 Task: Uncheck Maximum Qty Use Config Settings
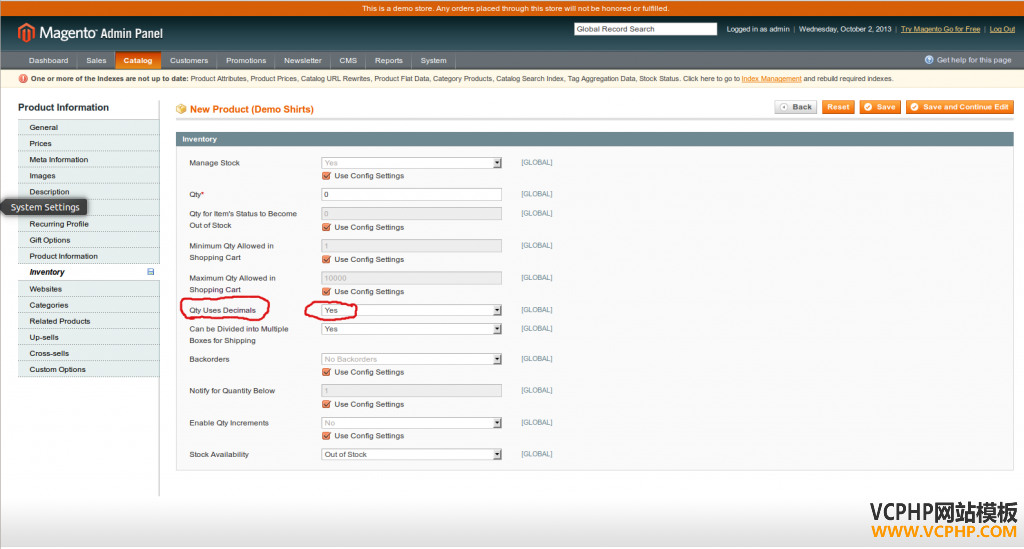pos(326,292)
